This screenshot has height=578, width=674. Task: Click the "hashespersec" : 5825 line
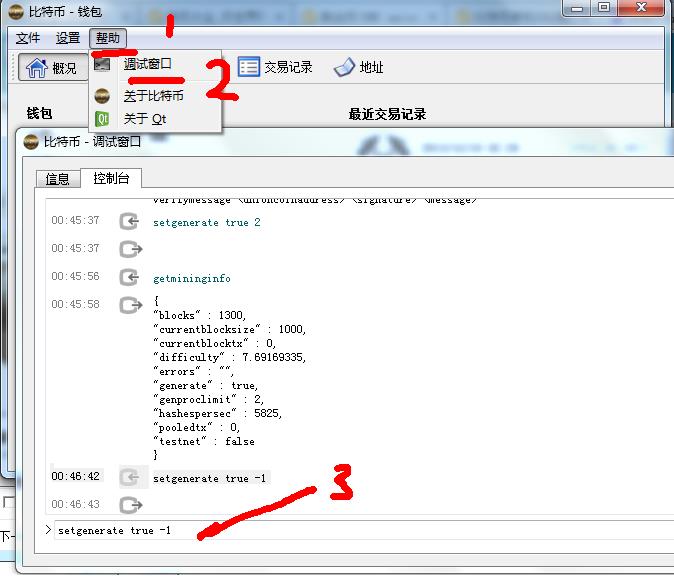pos(218,413)
